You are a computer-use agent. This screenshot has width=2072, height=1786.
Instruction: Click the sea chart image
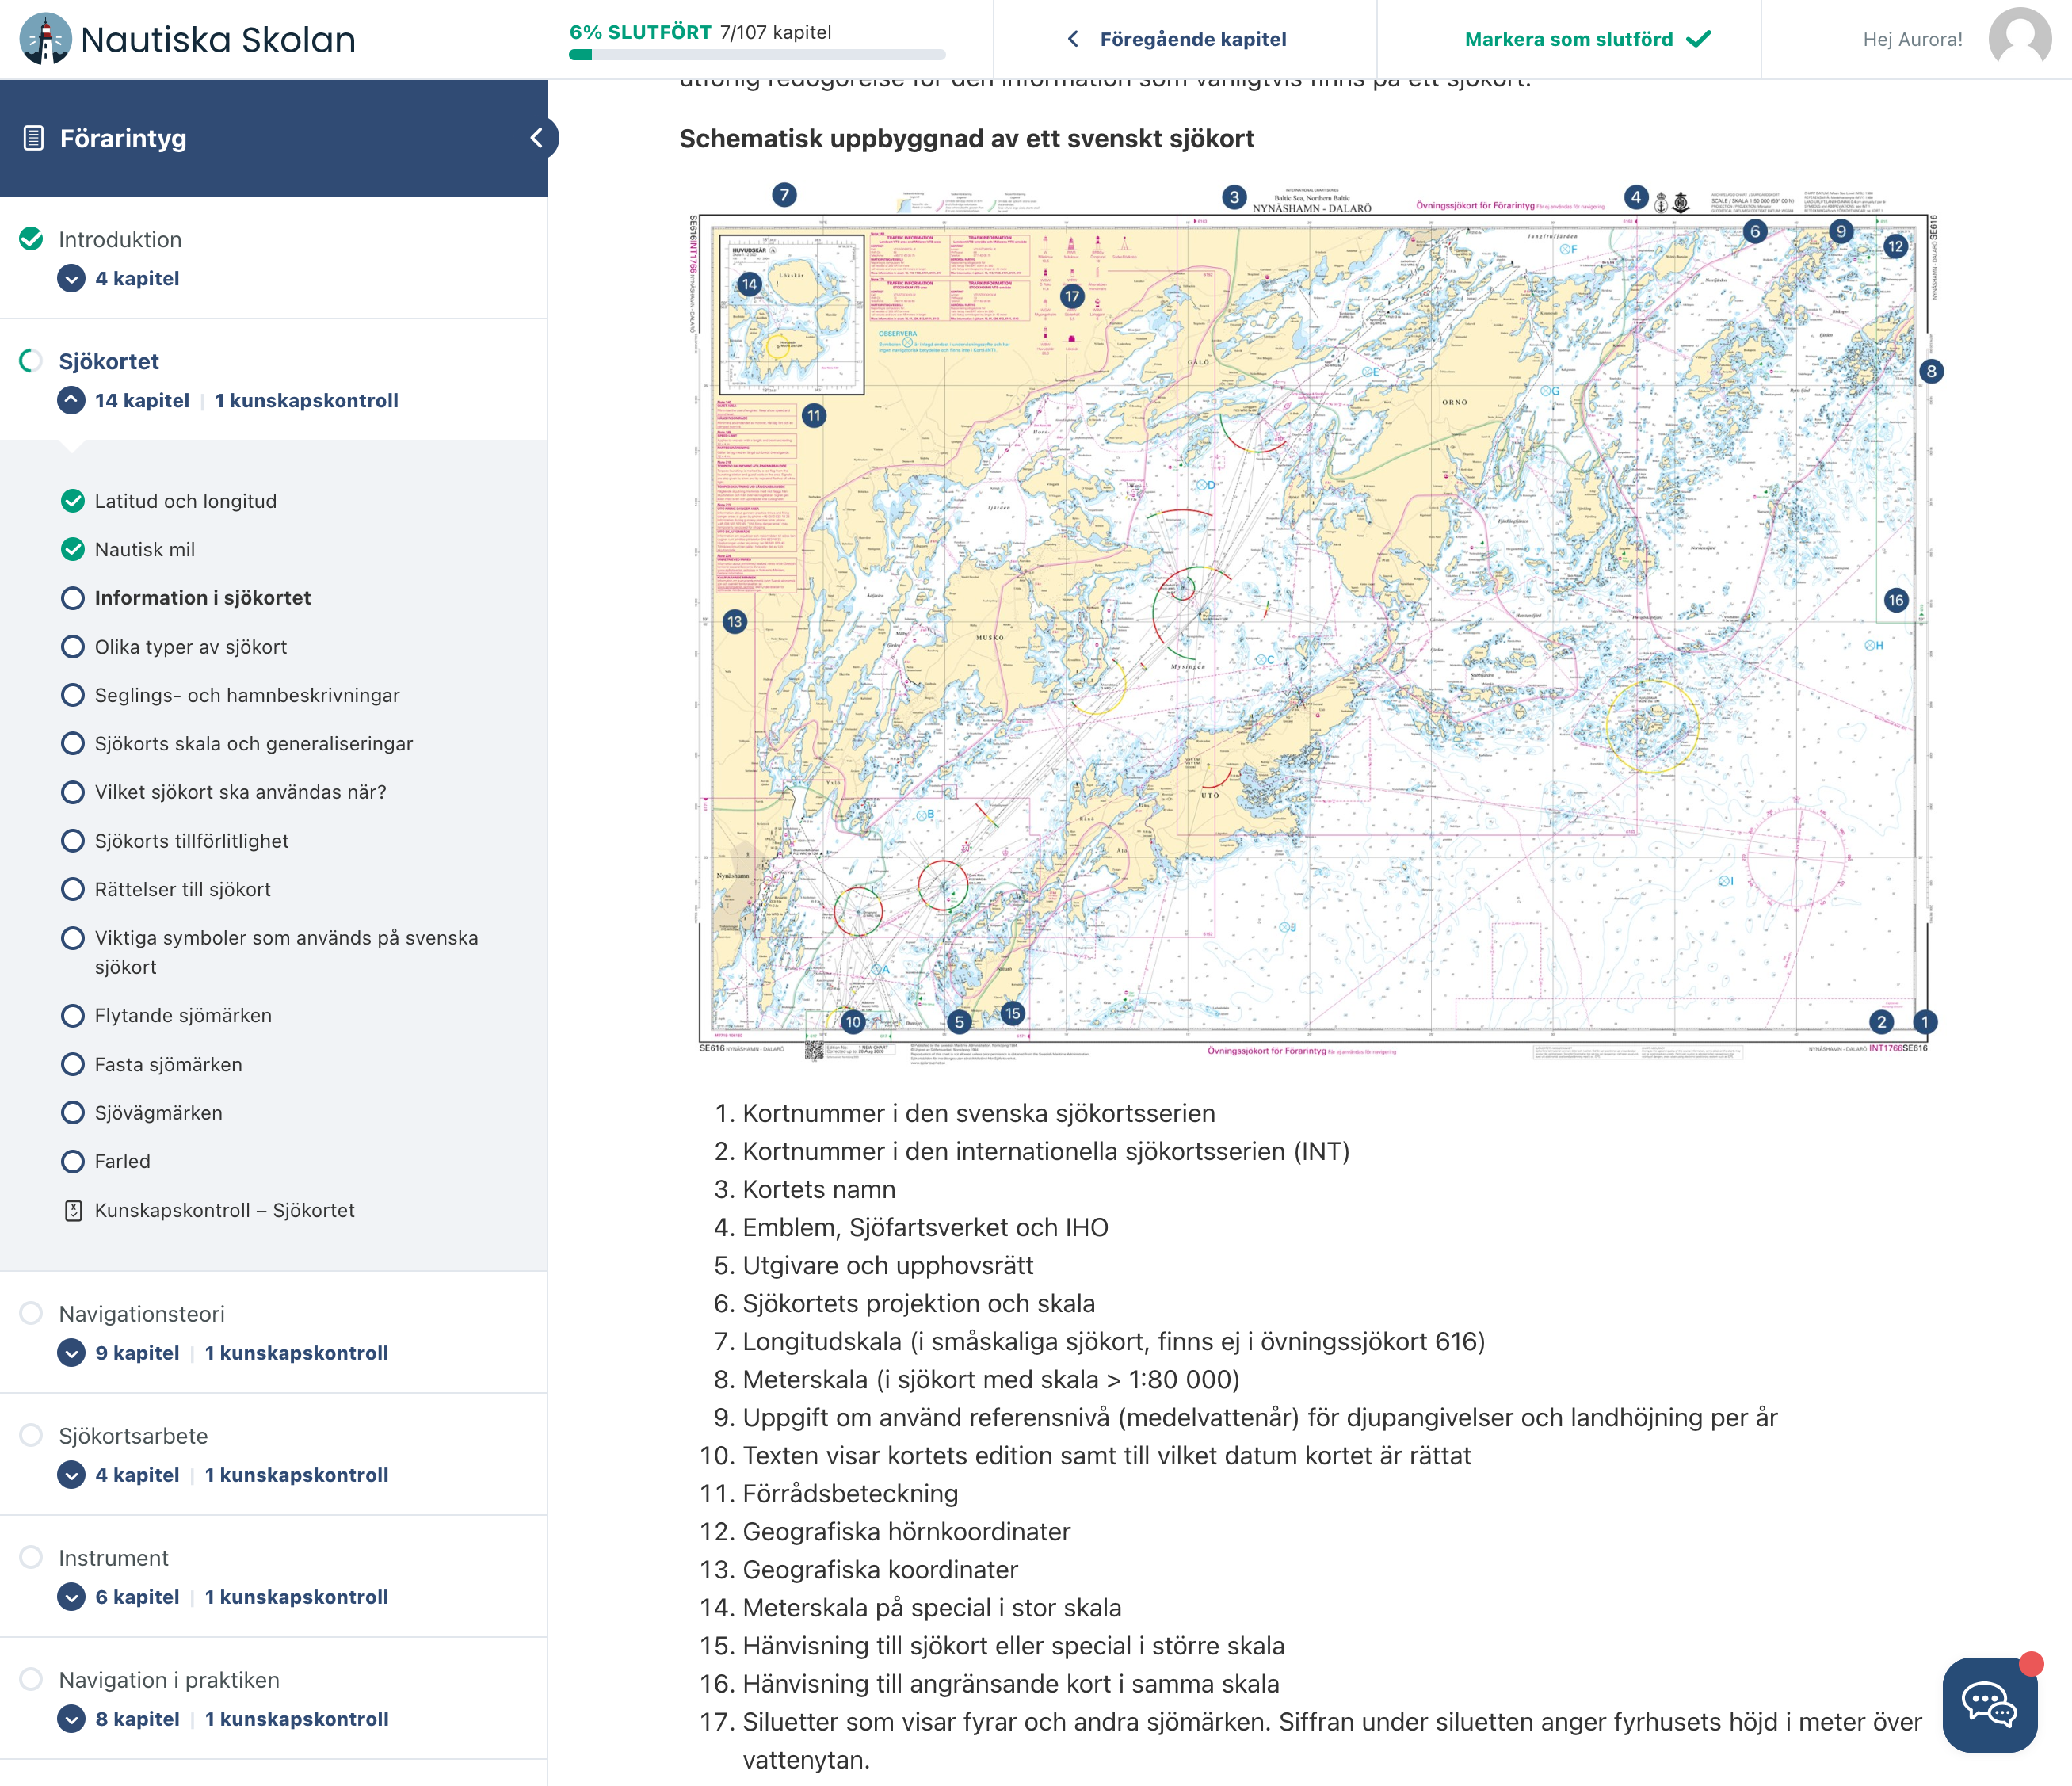point(1312,620)
